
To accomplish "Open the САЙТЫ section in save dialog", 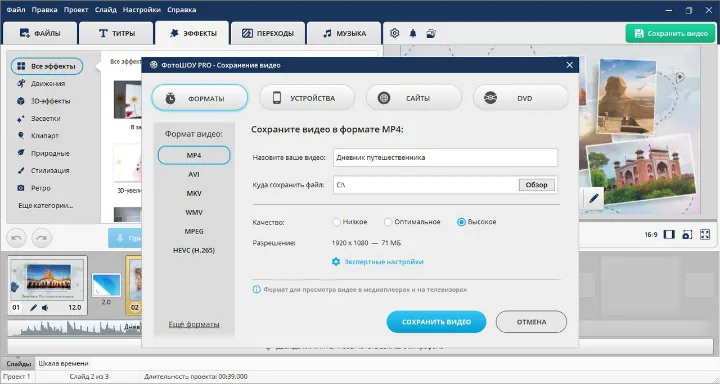I will (x=414, y=98).
